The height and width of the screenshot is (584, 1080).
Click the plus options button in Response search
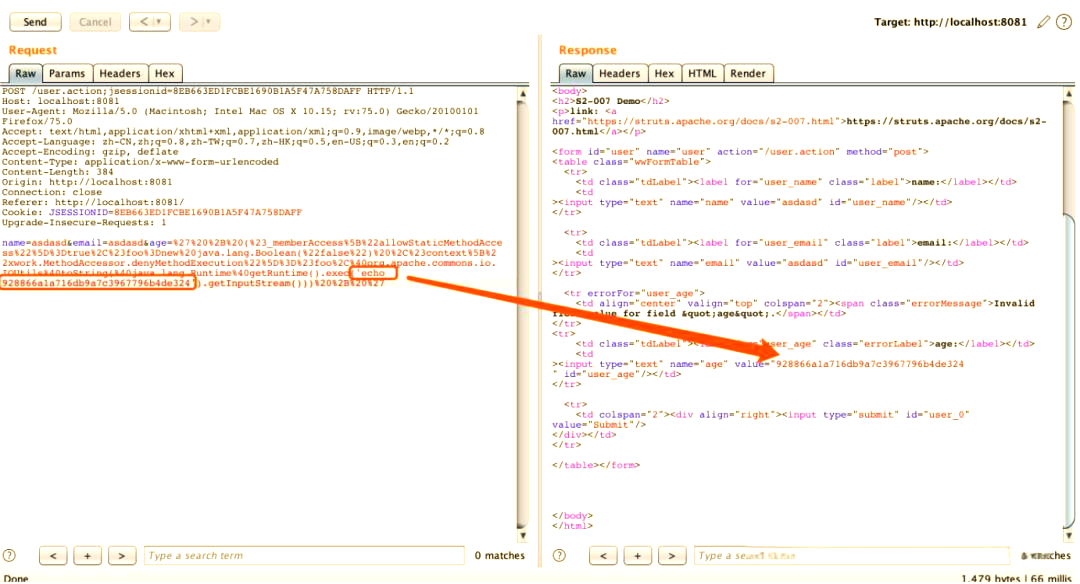point(638,556)
